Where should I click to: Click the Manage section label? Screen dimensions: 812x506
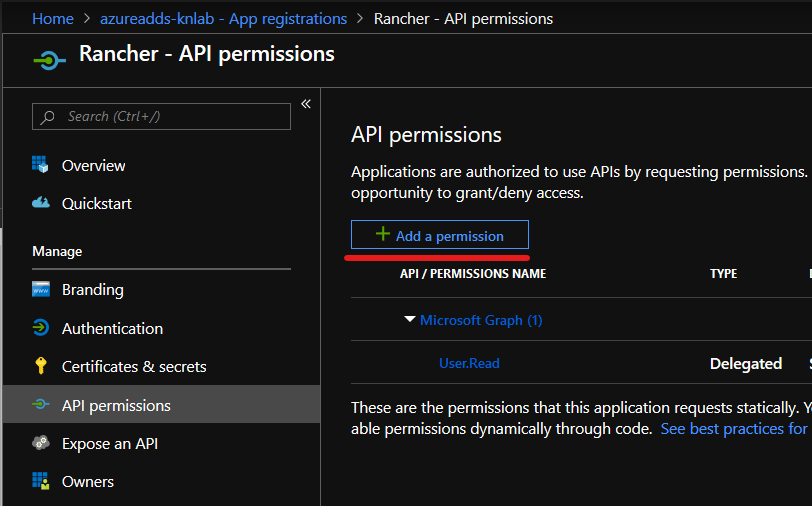[x=57, y=251]
